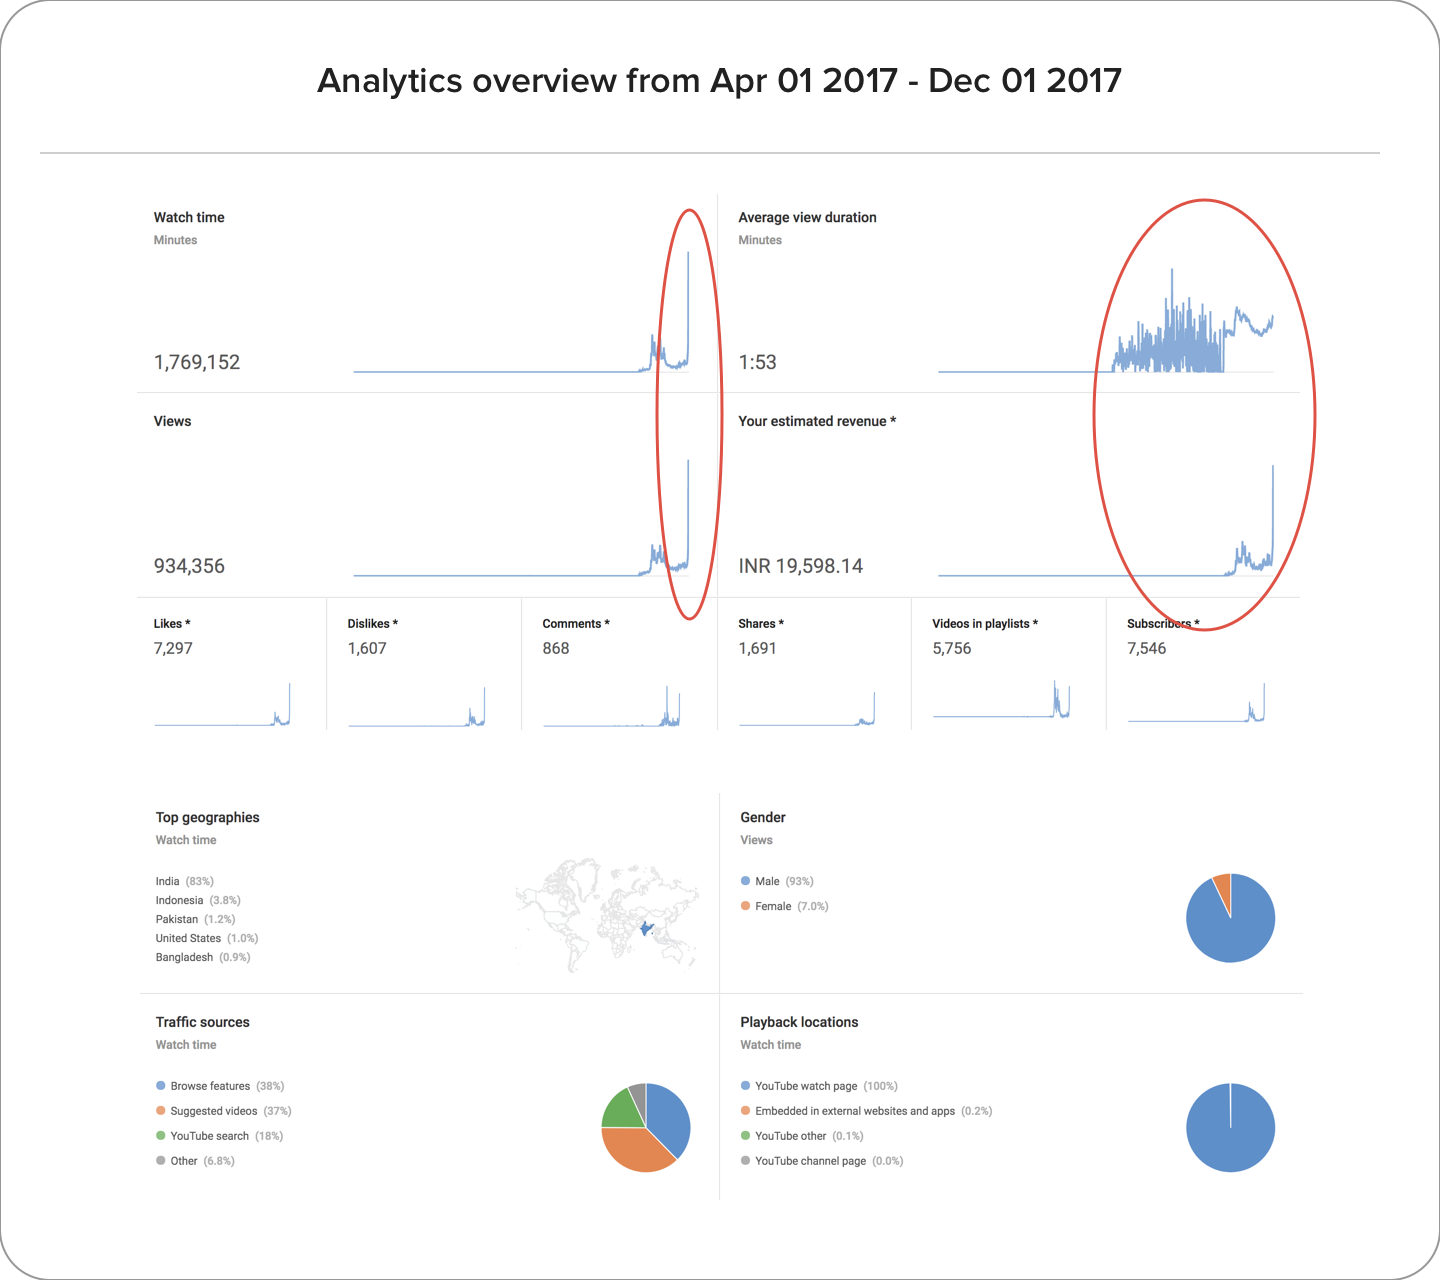
Task: Select Bangladesh (0.9%) entry
Action: click(x=203, y=957)
